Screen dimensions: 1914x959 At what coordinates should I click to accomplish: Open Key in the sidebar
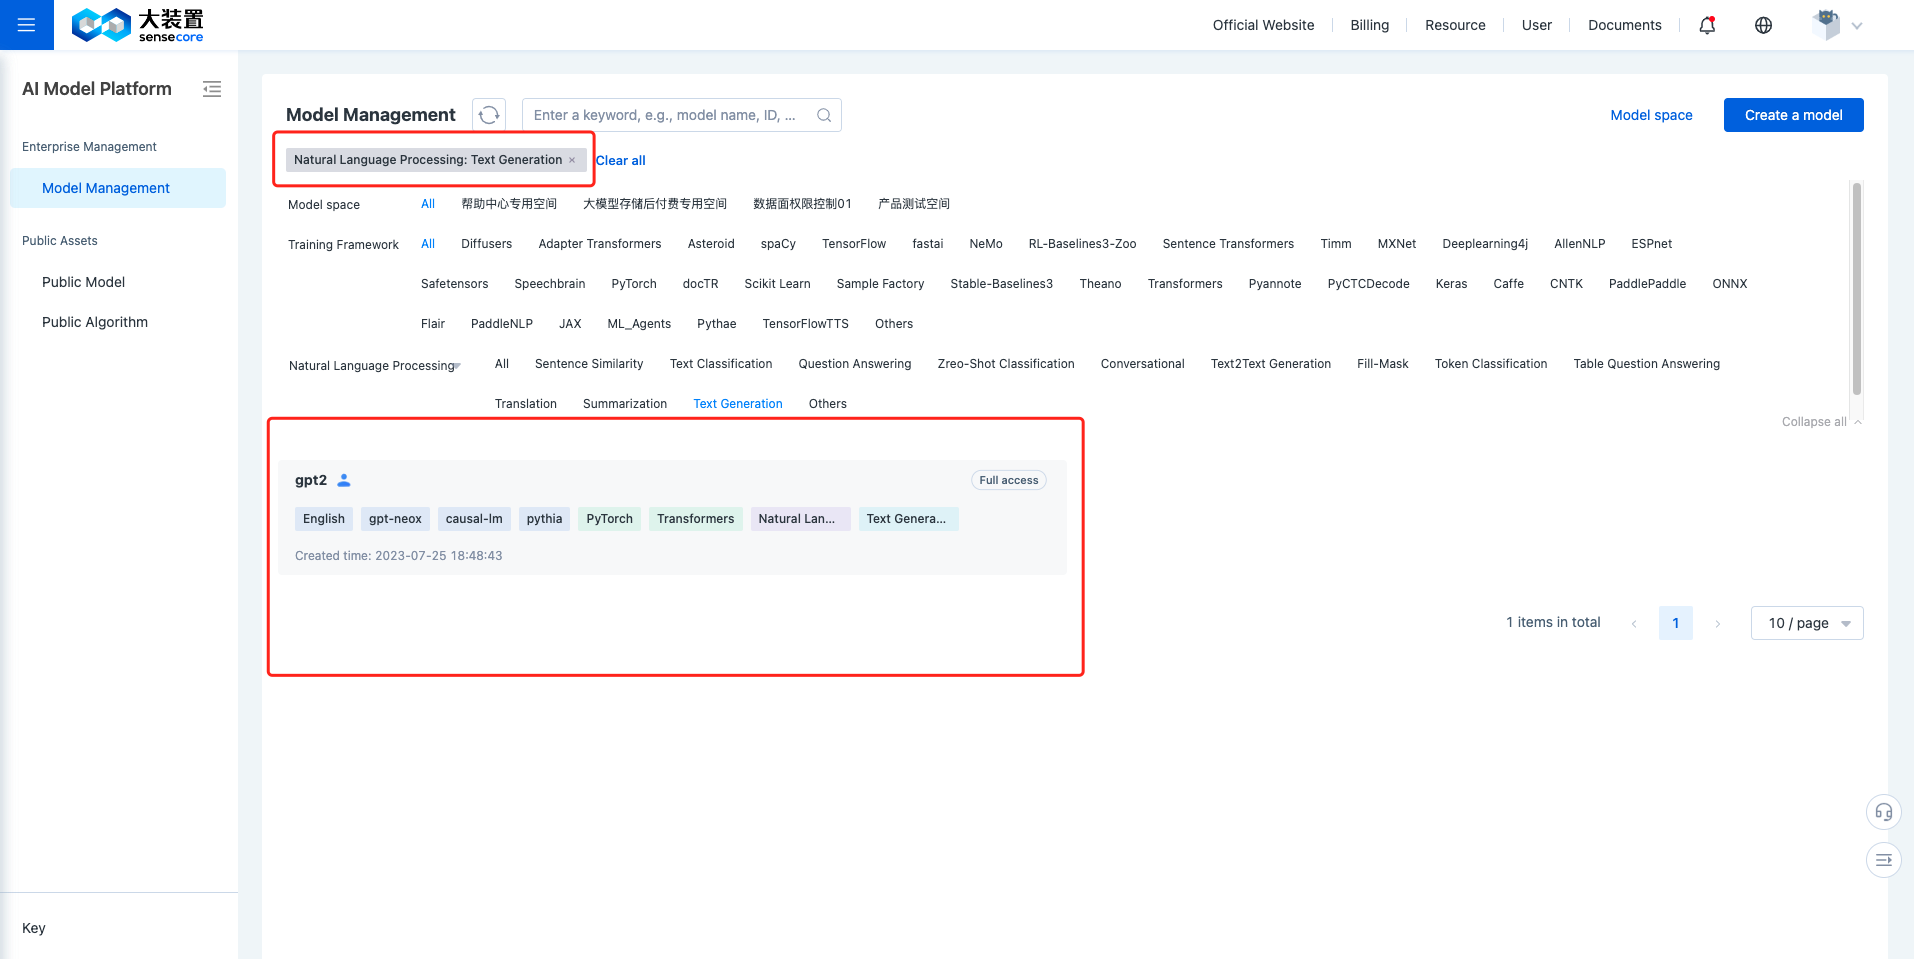coord(34,928)
